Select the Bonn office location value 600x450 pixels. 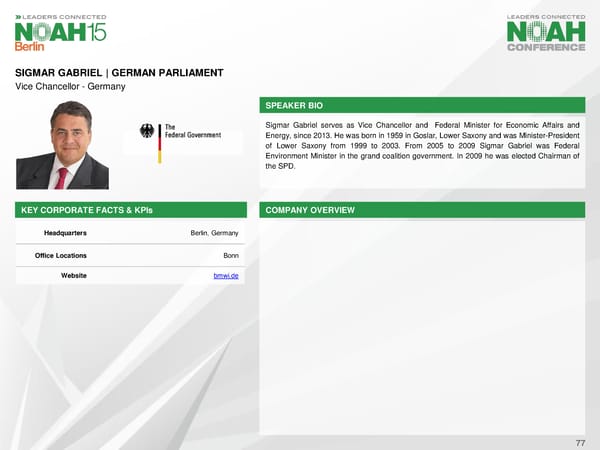230,255
